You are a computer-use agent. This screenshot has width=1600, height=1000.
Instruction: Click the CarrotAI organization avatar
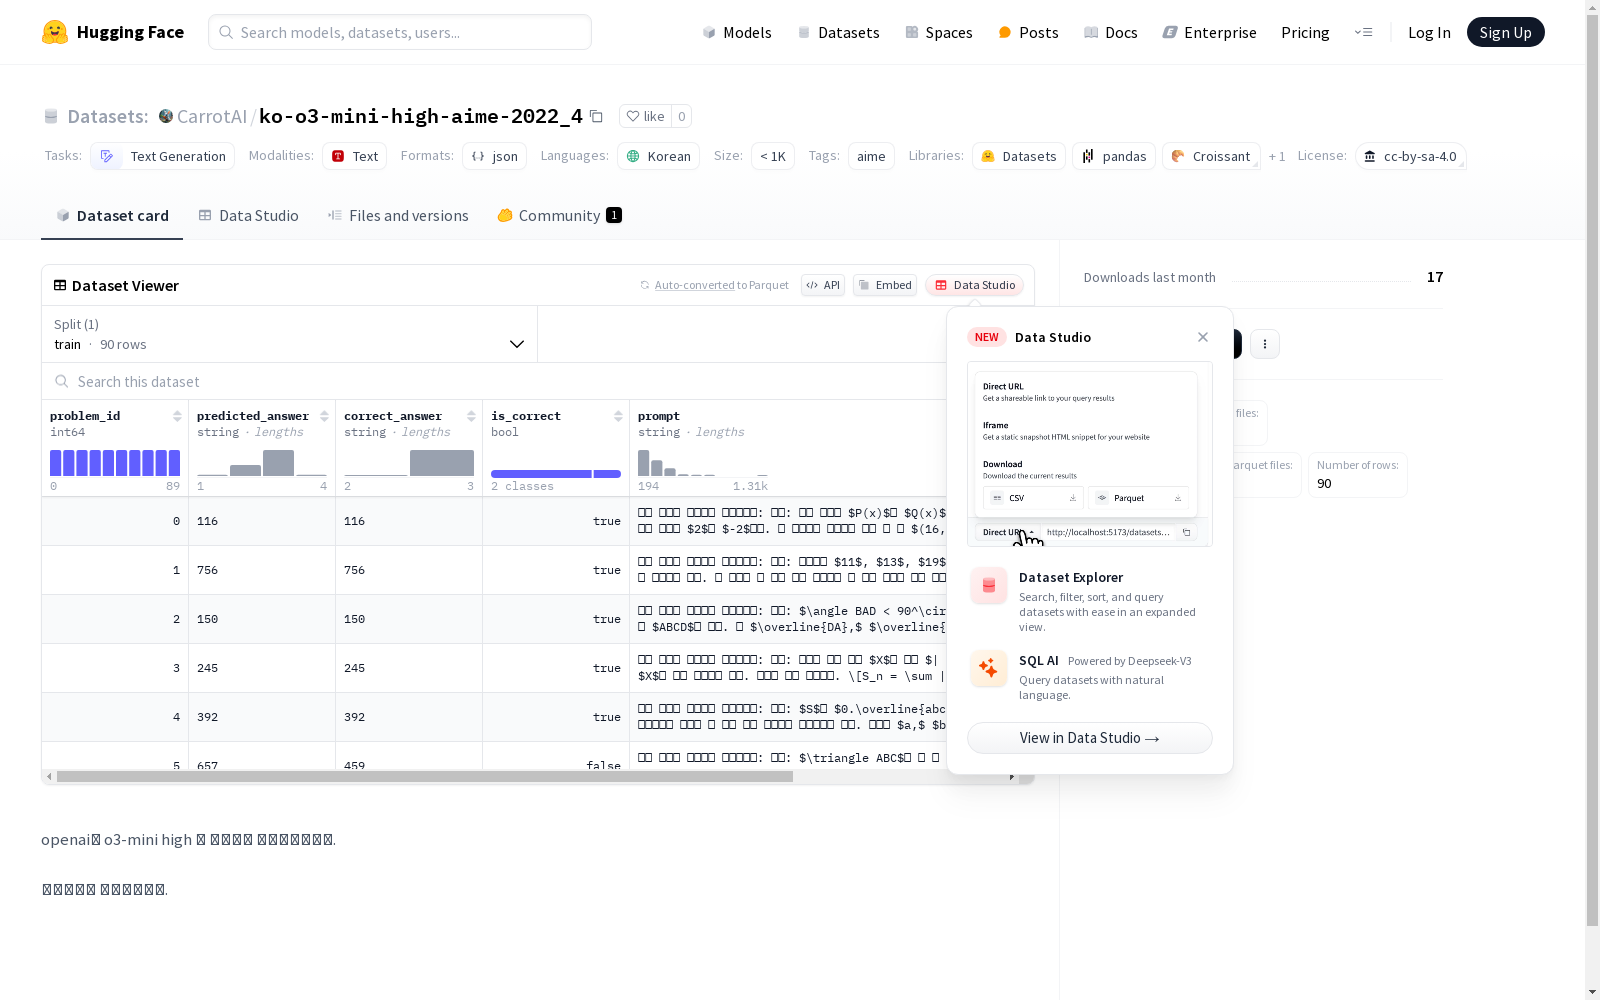pyautogui.click(x=166, y=116)
